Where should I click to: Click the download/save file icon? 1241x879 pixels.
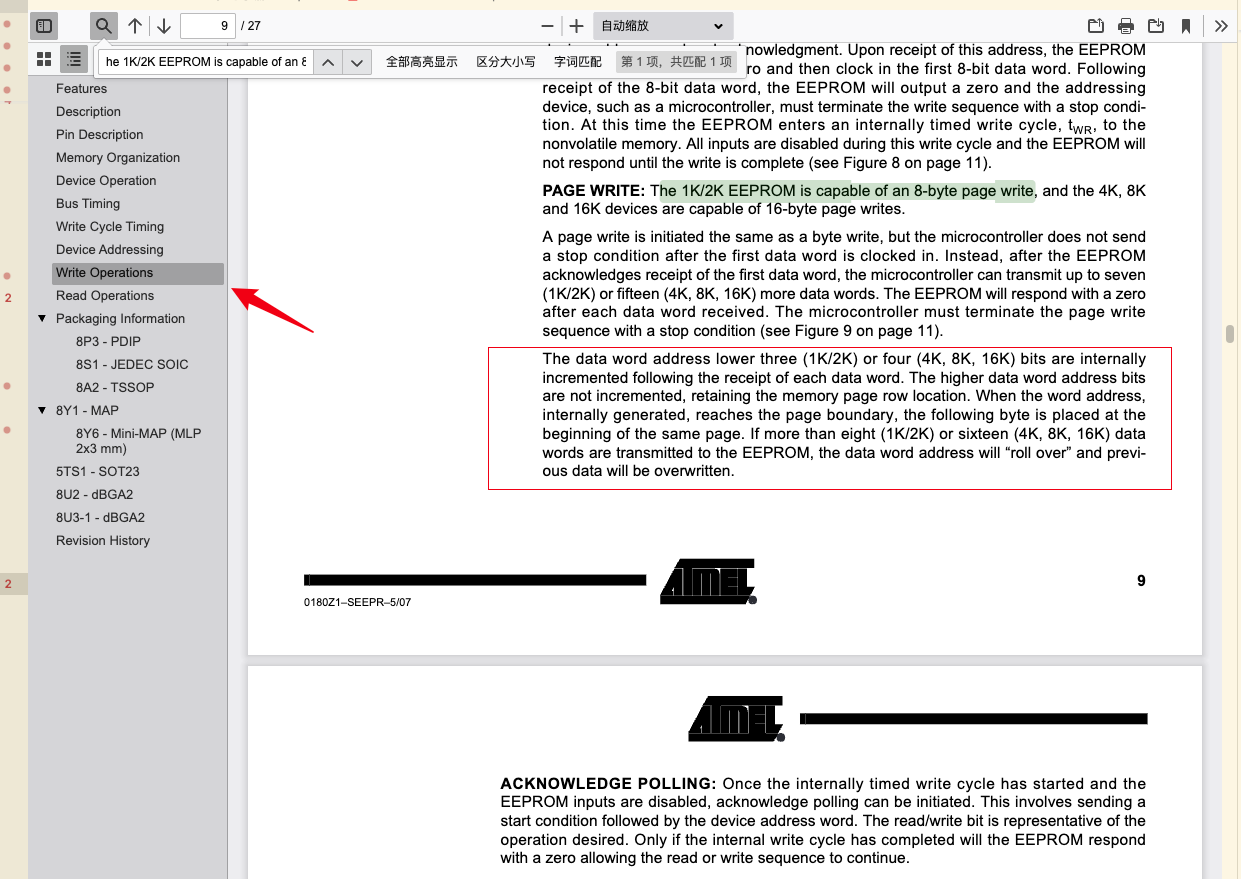point(1156,26)
